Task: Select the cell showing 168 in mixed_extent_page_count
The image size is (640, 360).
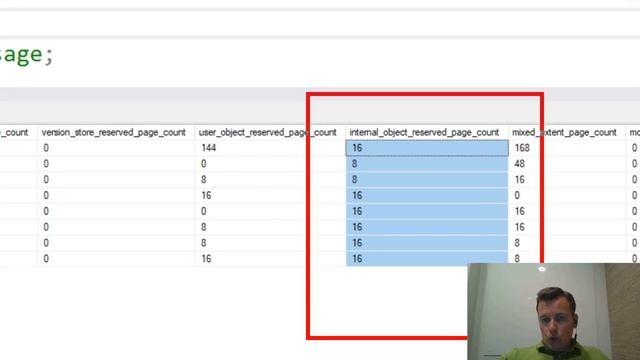Action: point(567,148)
